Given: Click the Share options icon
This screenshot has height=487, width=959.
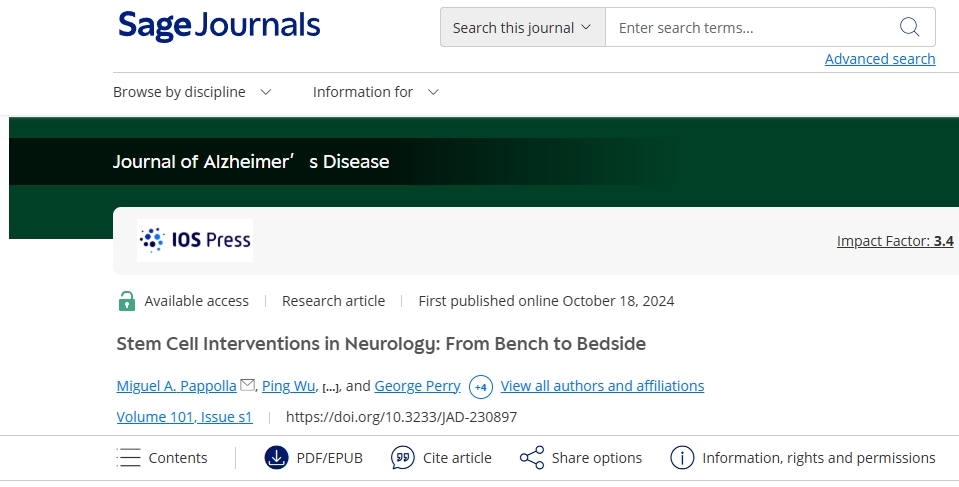Looking at the screenshot, I should coord(531,458).
